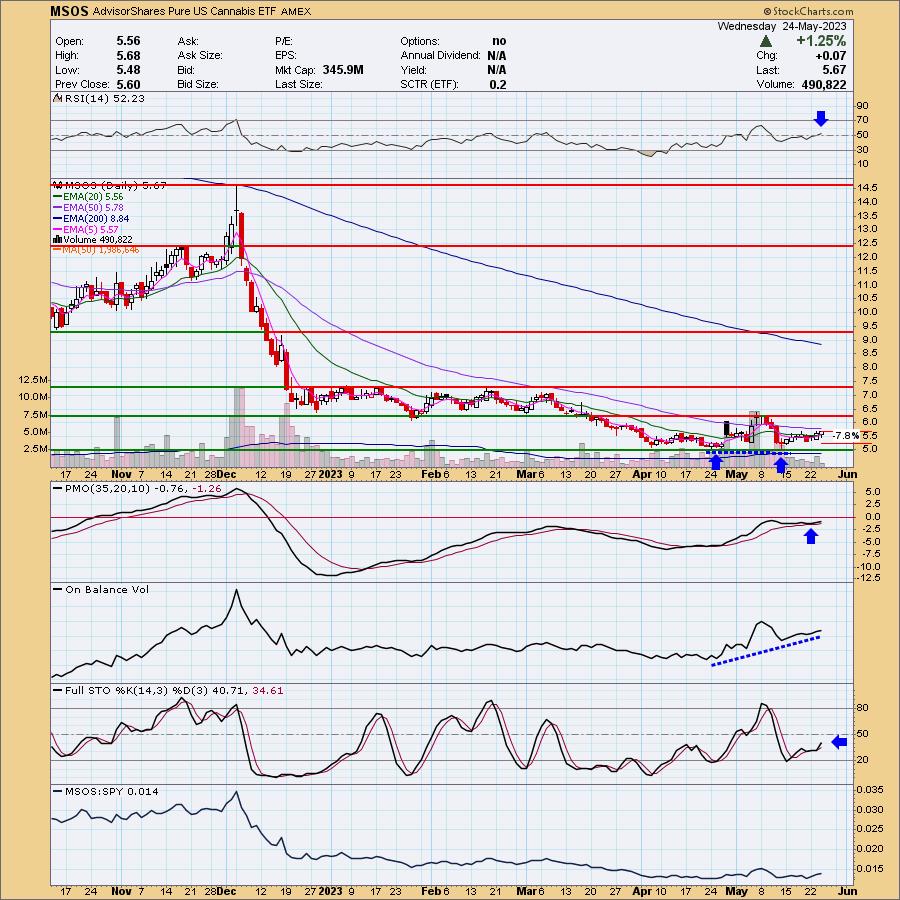Image resolution: width=900 pixels, height=900 pixels.
Task: Click the Annual Dividend label
Action: pos(441,55)
